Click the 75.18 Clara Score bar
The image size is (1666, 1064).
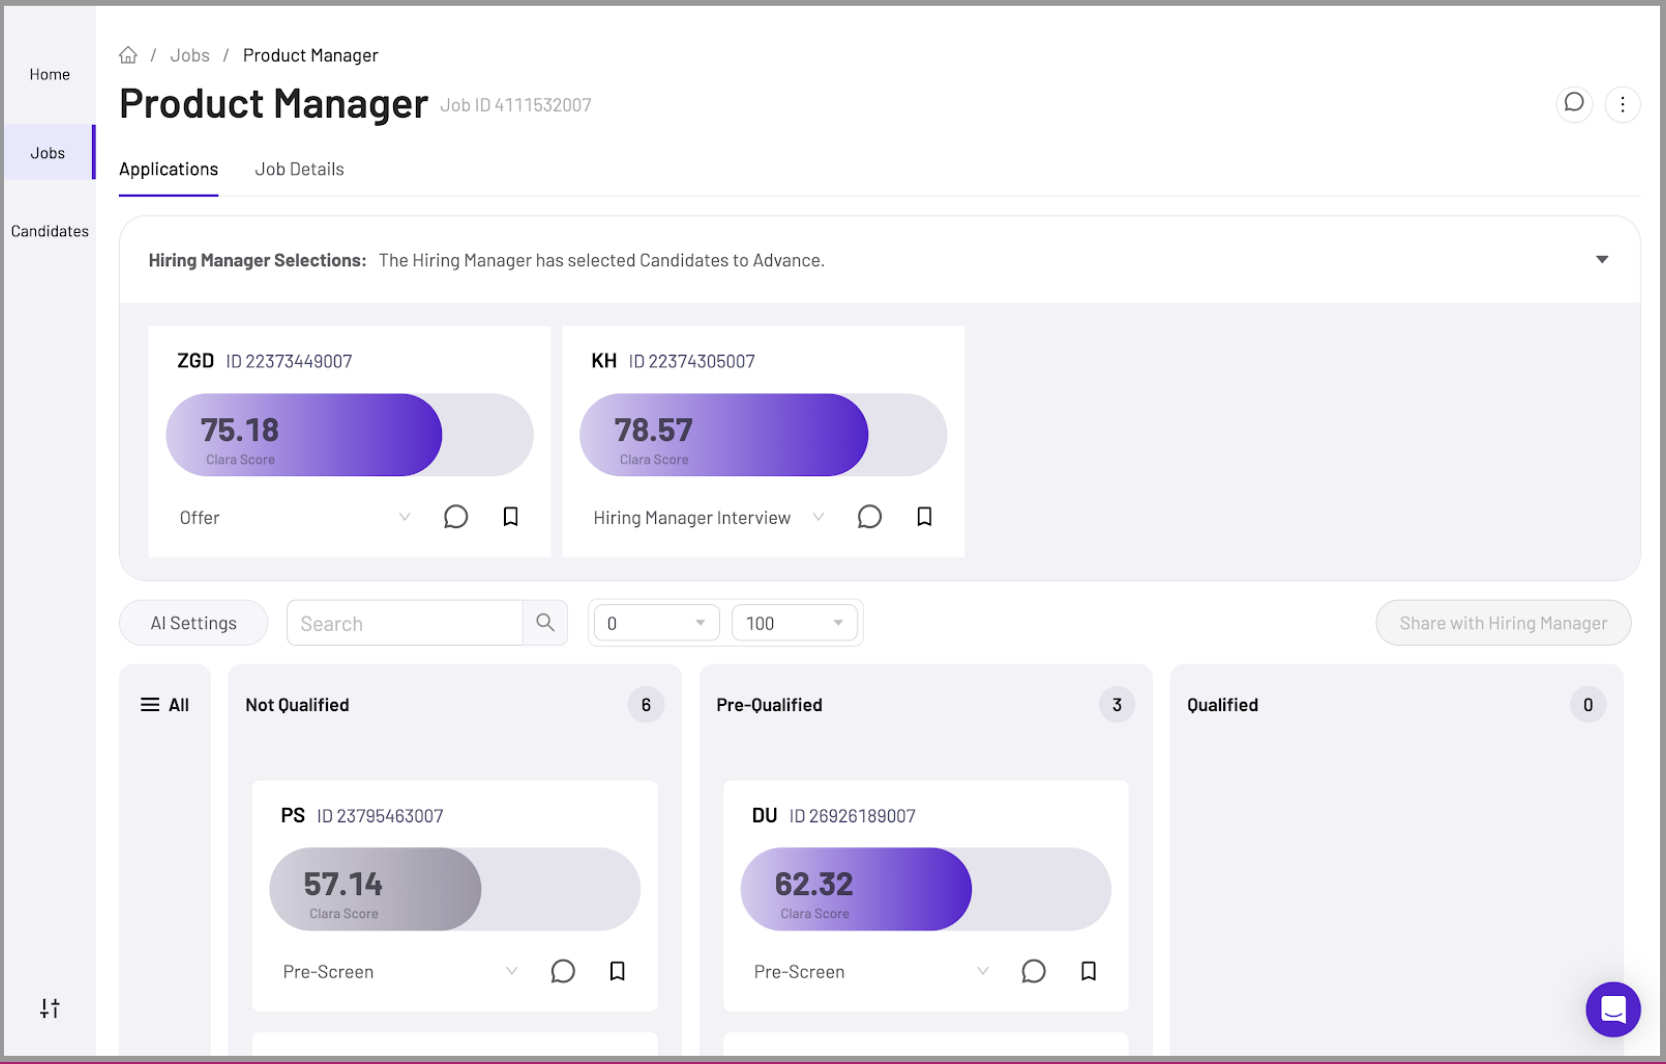click(303, 434)
